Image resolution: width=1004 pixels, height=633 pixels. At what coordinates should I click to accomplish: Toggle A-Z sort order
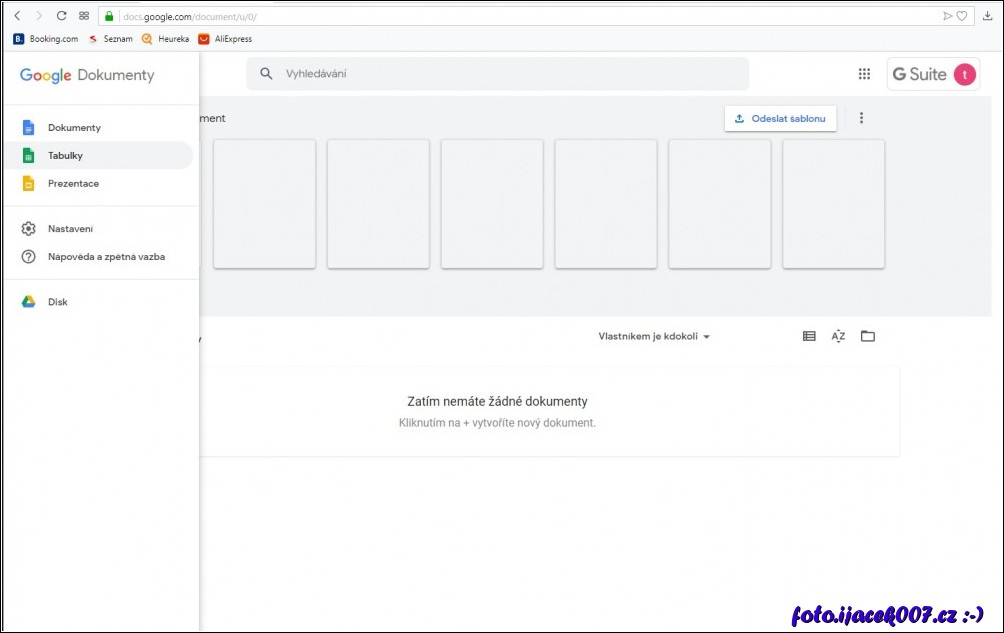pos(838,336)
